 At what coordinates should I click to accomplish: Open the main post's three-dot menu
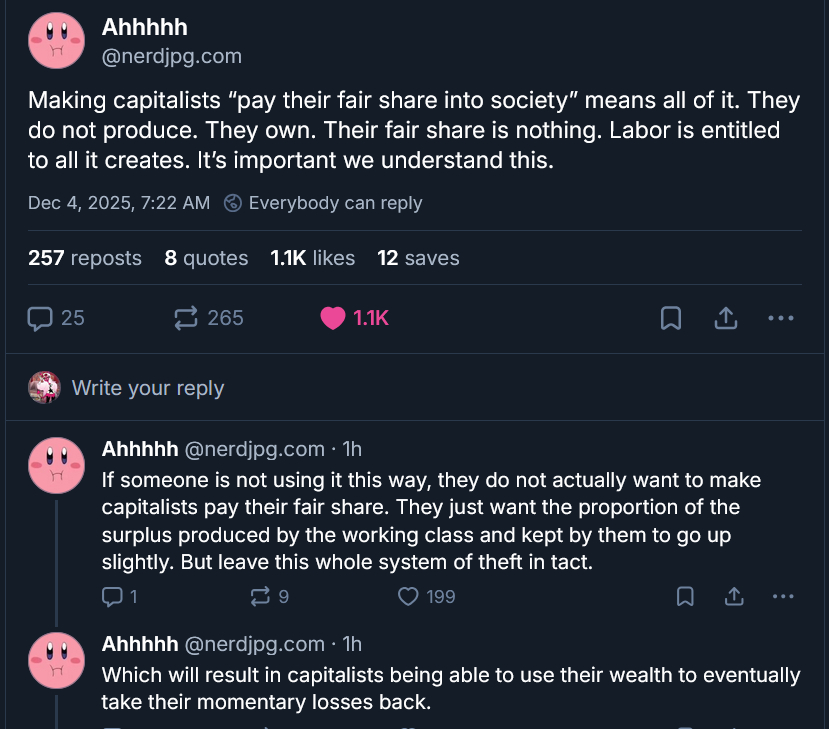tap(780, 318)
